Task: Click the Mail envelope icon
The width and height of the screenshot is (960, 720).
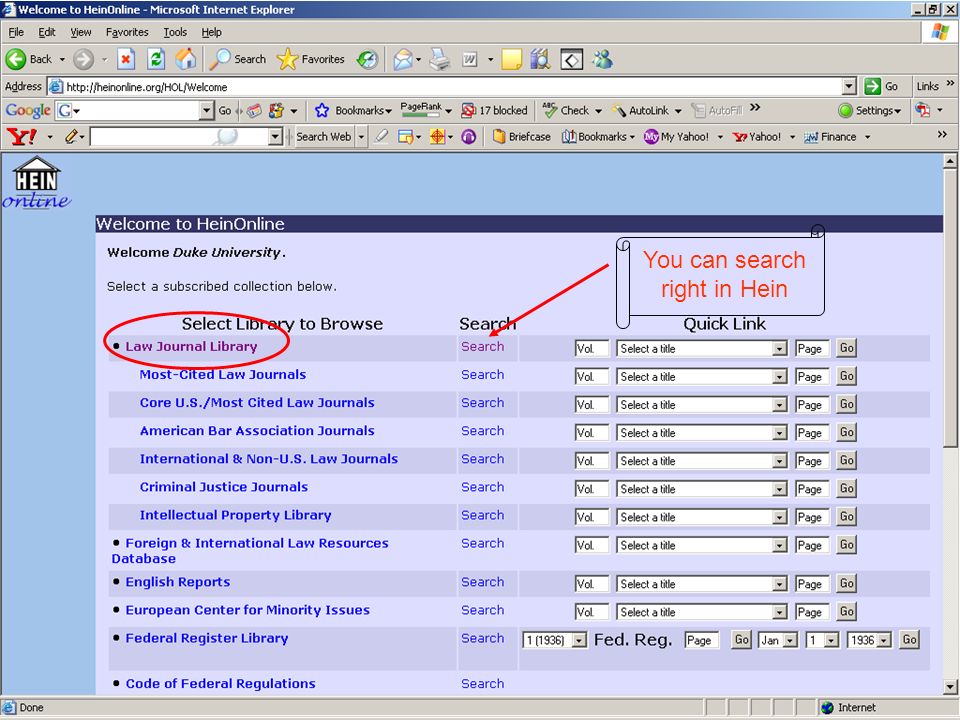Action: pos(403,59)
